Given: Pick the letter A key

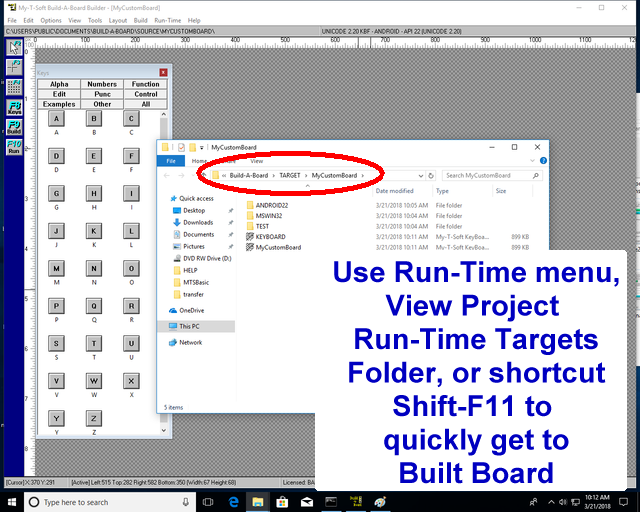Looking at the screenshot, I should click(56, 119).
